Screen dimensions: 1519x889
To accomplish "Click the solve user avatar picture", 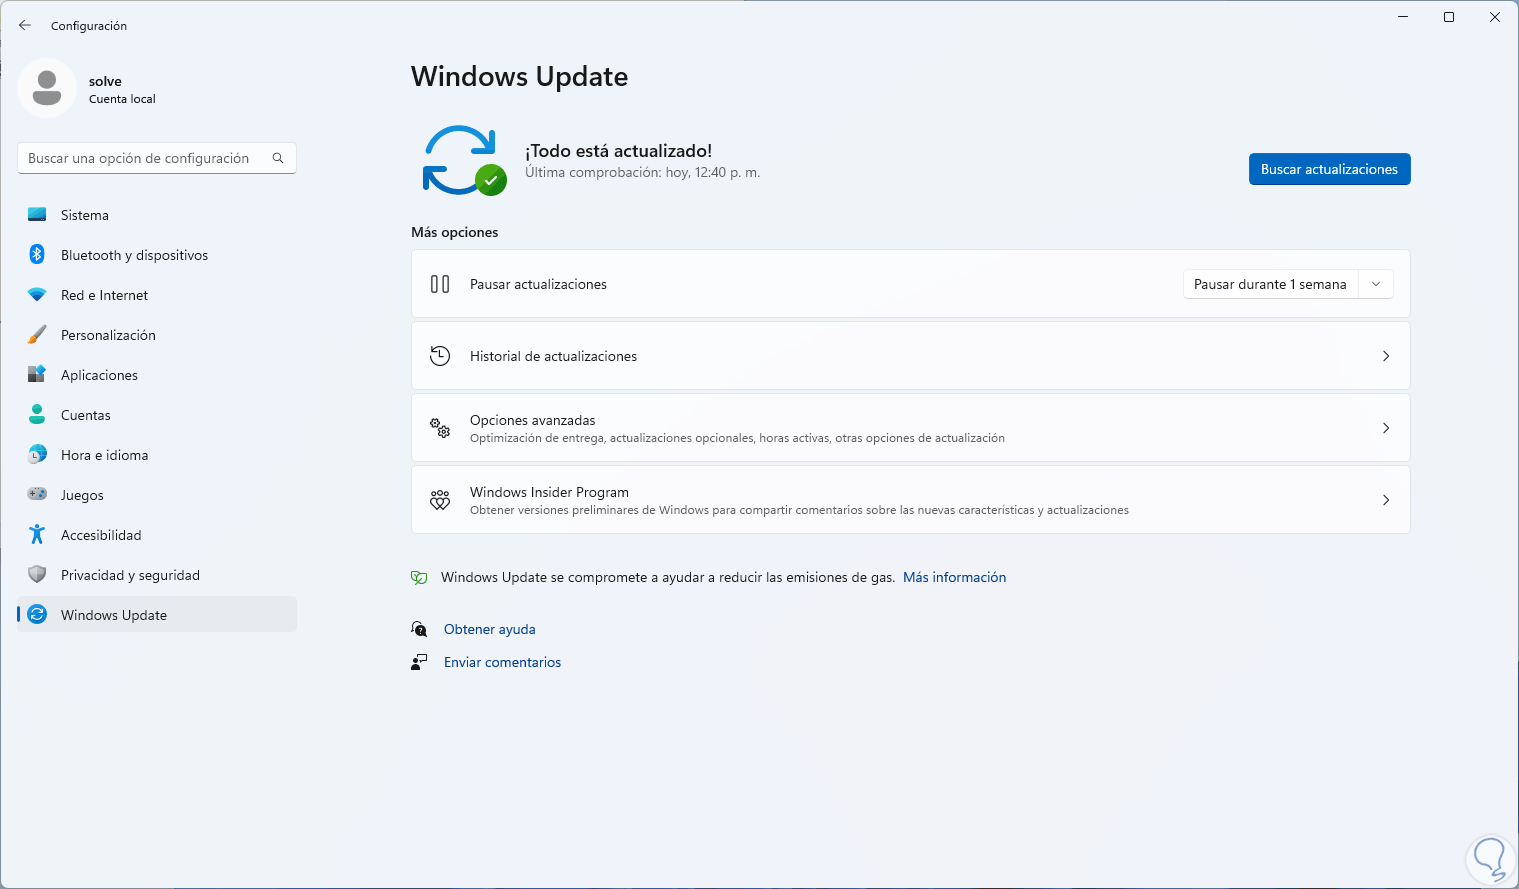I will (x=47, y=88).
